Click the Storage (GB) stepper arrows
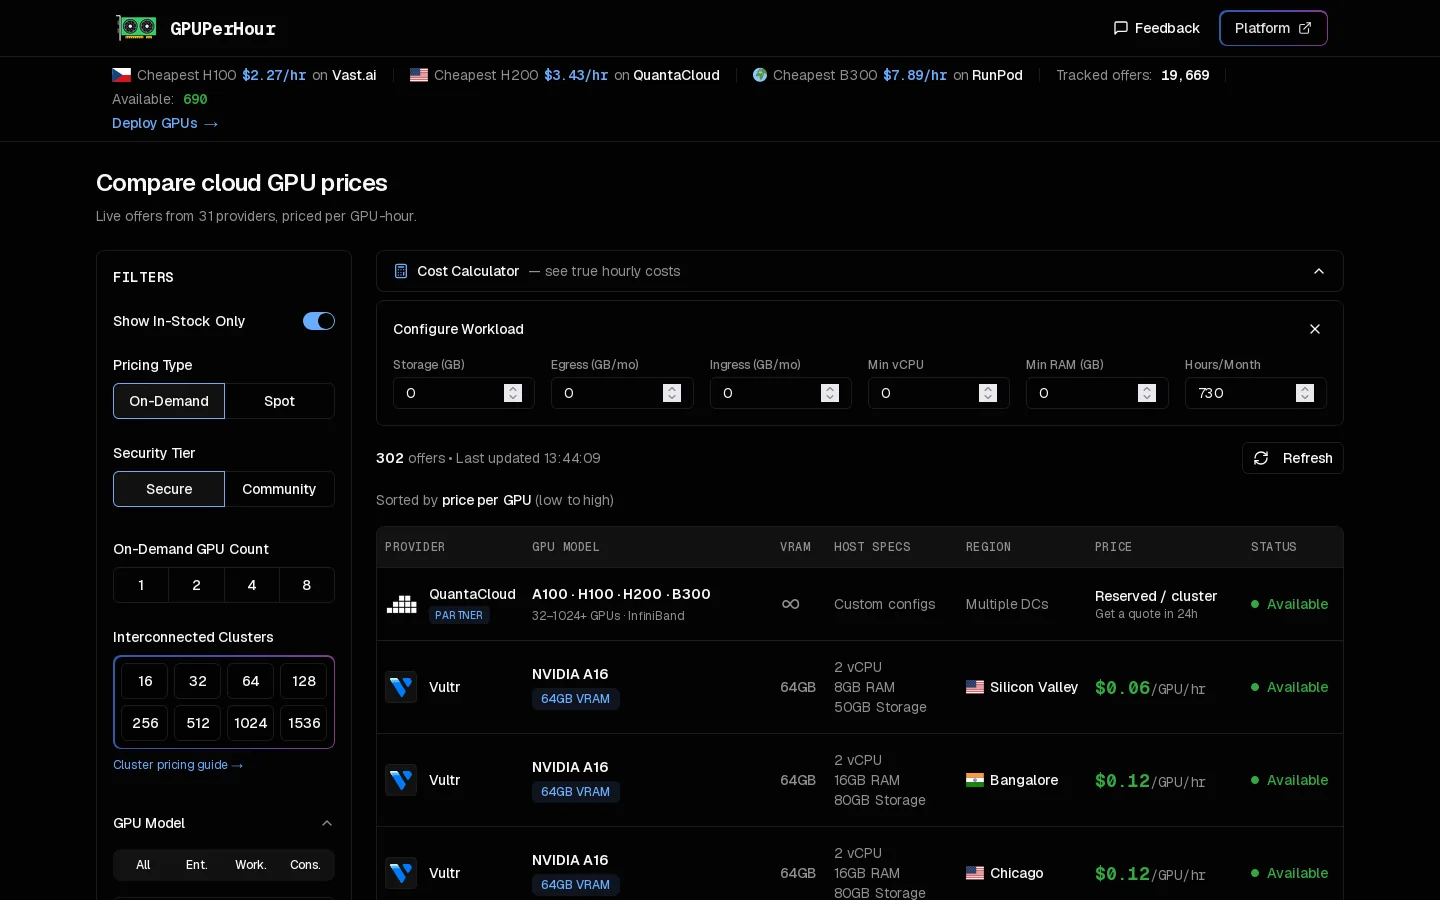 513,393
